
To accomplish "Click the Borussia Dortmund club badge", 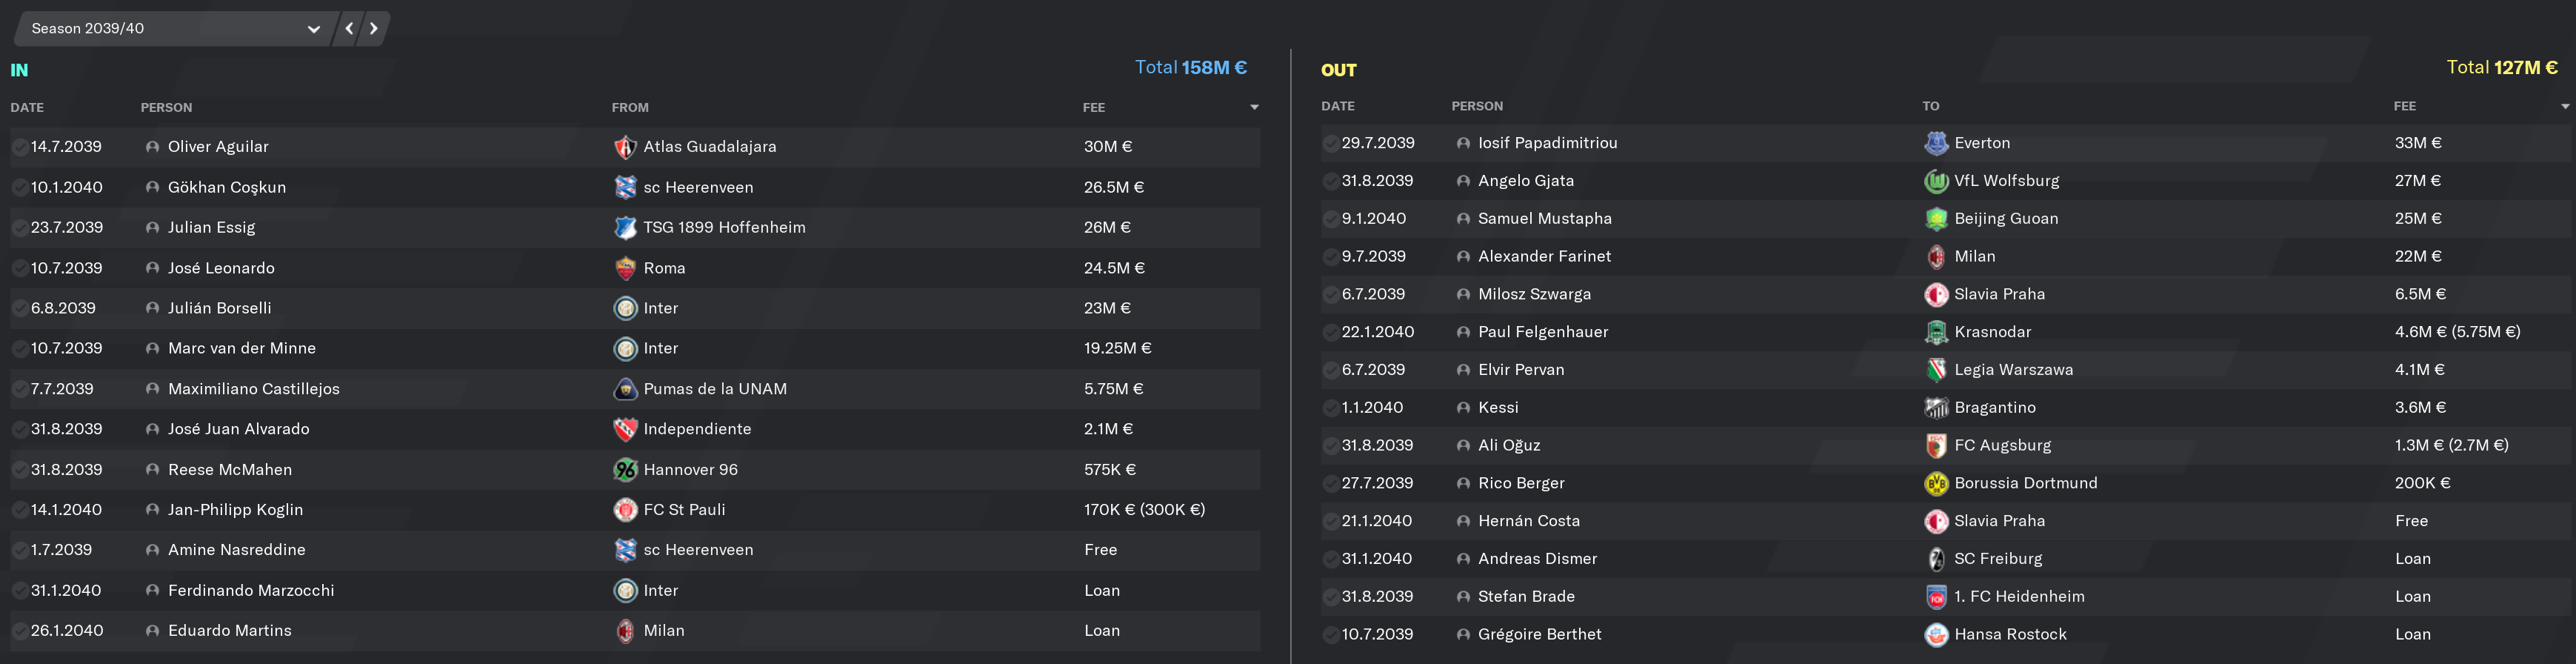I will point(1936,483).
